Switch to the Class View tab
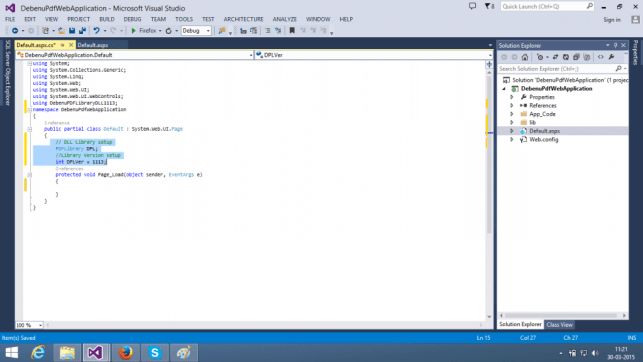 click(x=559, y=324)
